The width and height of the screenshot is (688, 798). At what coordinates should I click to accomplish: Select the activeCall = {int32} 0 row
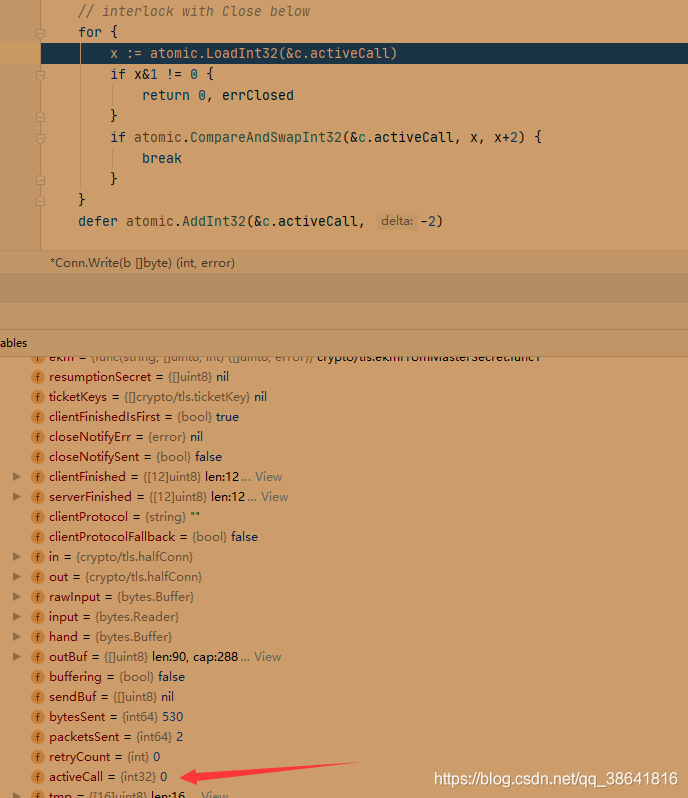click(x=344, y=777)
